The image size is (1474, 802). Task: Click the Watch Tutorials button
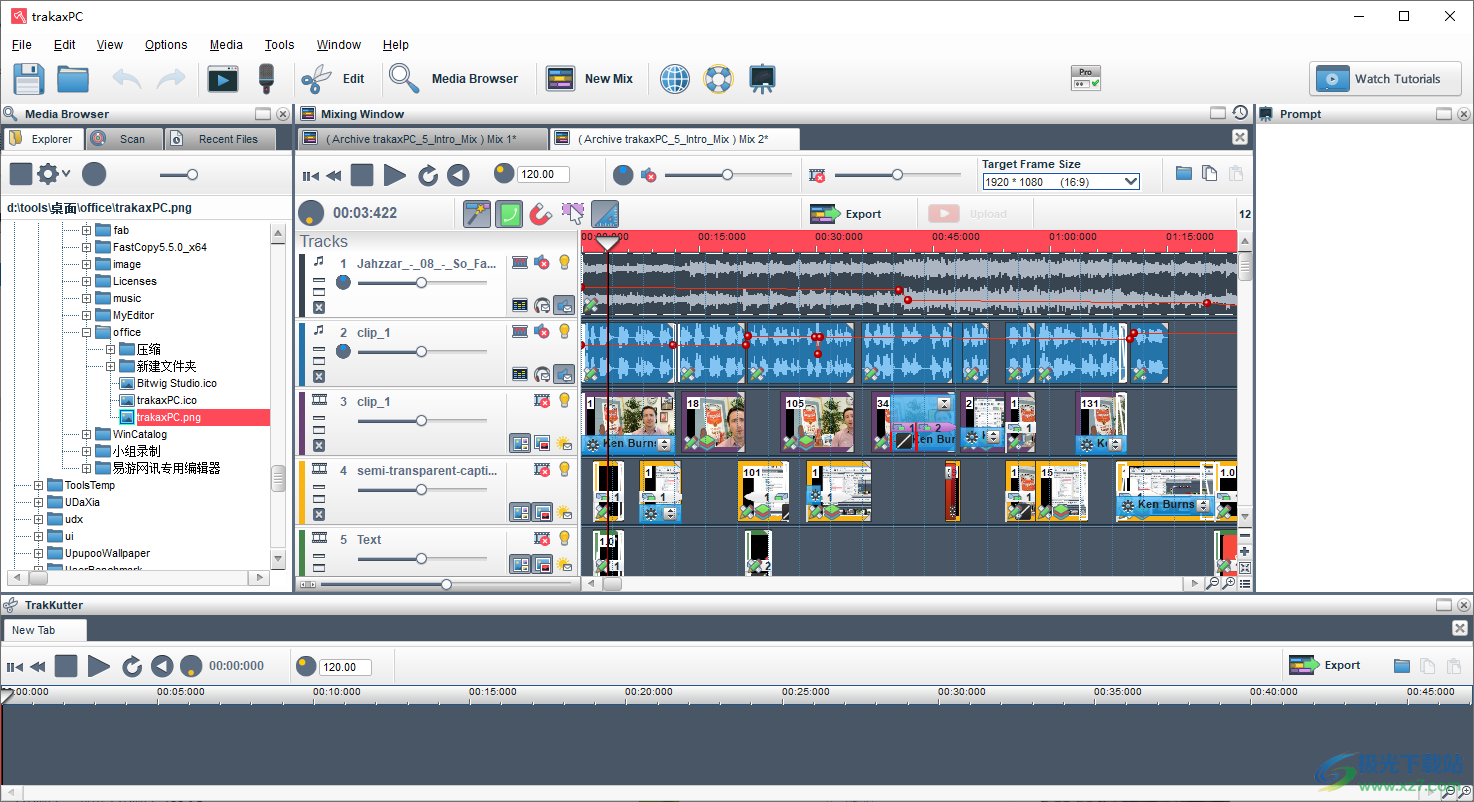[x=1385, y=79]
